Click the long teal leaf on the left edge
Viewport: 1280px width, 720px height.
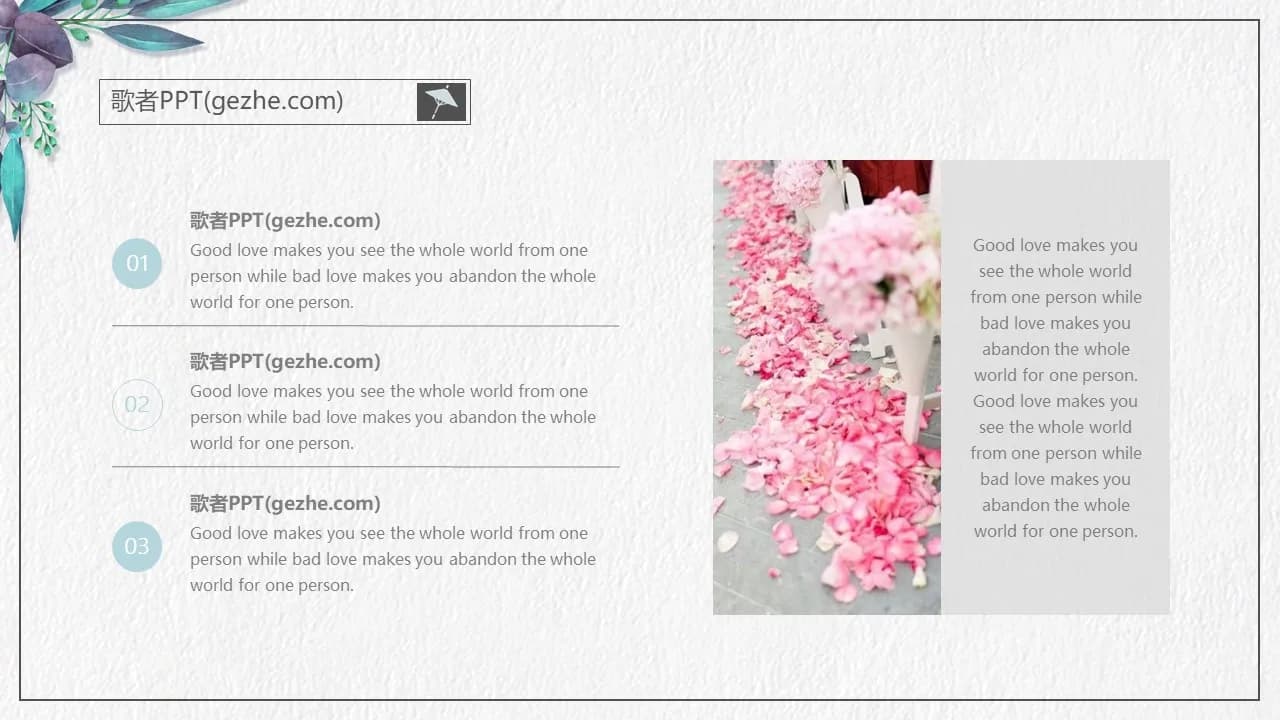[x=12, y=185]
